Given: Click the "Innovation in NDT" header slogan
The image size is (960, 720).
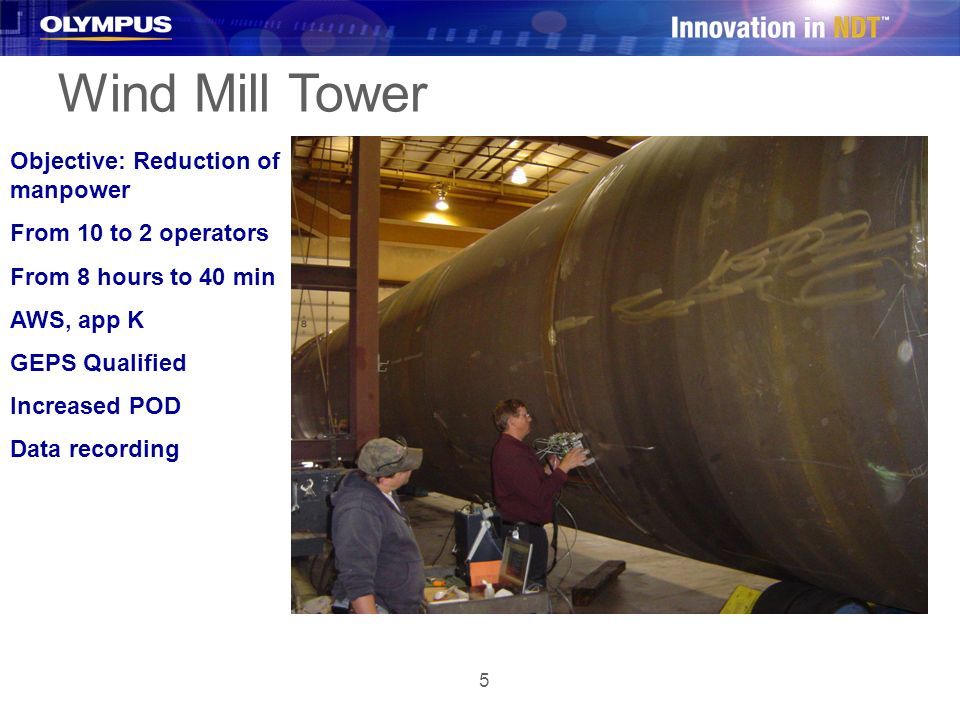Looking at the screenshot, I should (x=780, y=28).
